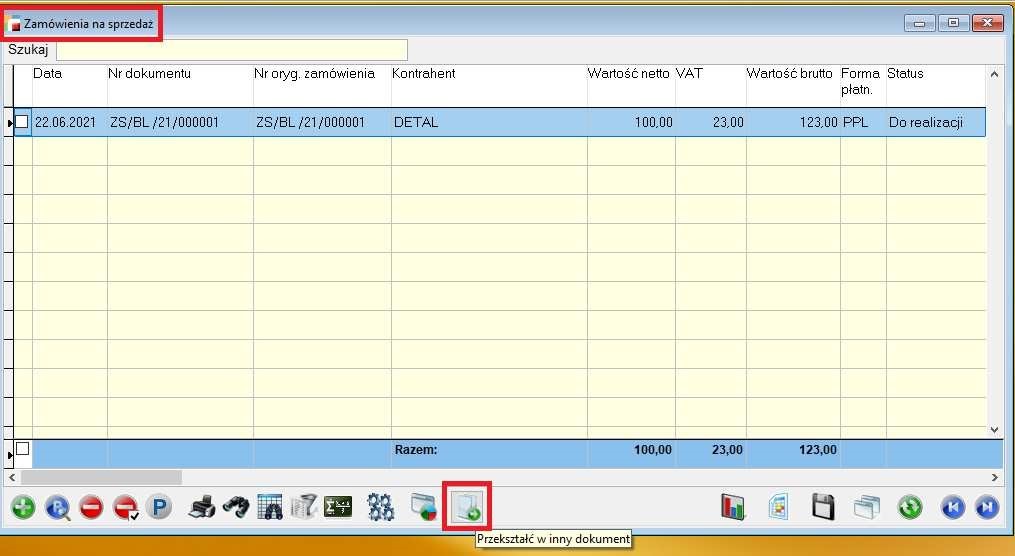
Task: Go to the last record with blue next icon
Action: (x=987, y=507)
